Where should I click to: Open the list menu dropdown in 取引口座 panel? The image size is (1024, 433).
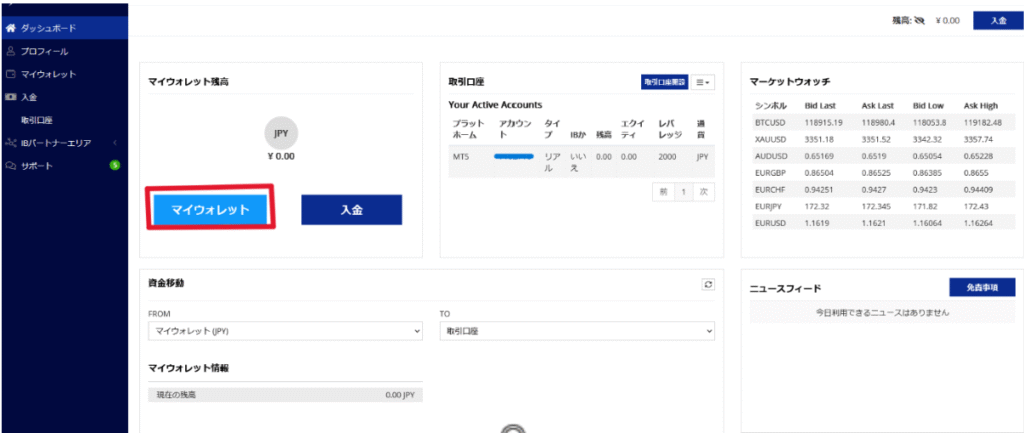(704, 82)
